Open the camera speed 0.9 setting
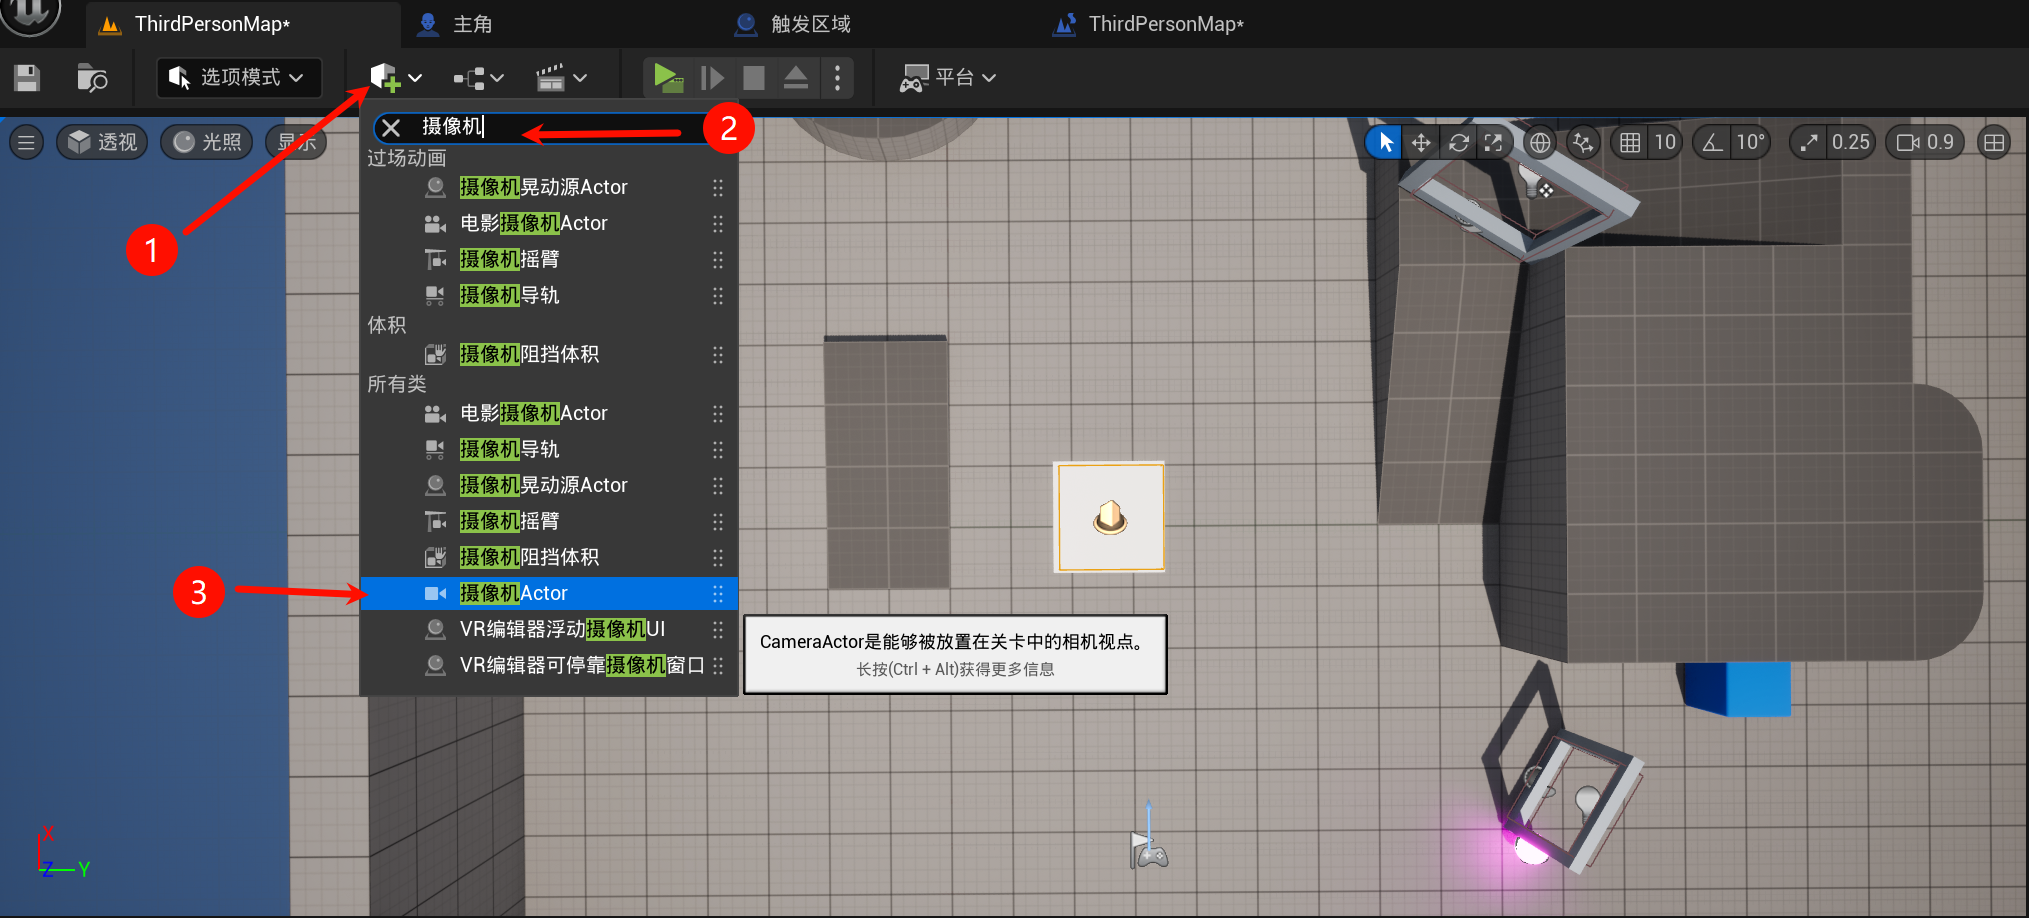The image size is (2029, 918). [1926, 143]
